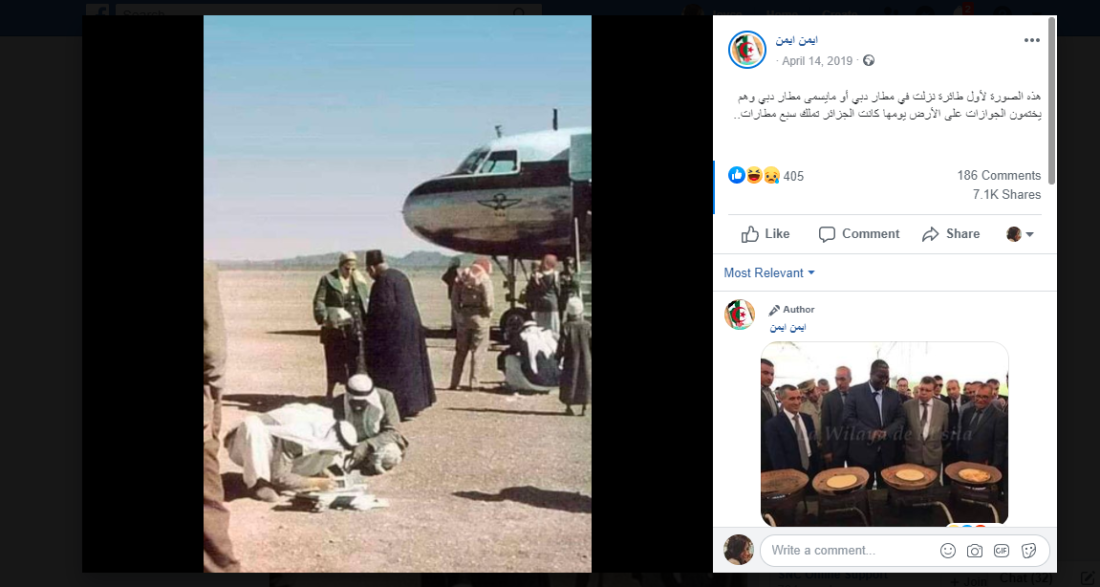Click the airplane photo in viewer
Screen dimensions: 1100x587
(x=397, y=294)
